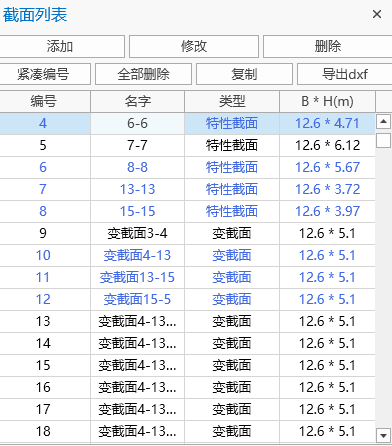The width and height of the screenshot is (392, 446).
Task: Select the section named 7-7
Action: pos(137,145)
